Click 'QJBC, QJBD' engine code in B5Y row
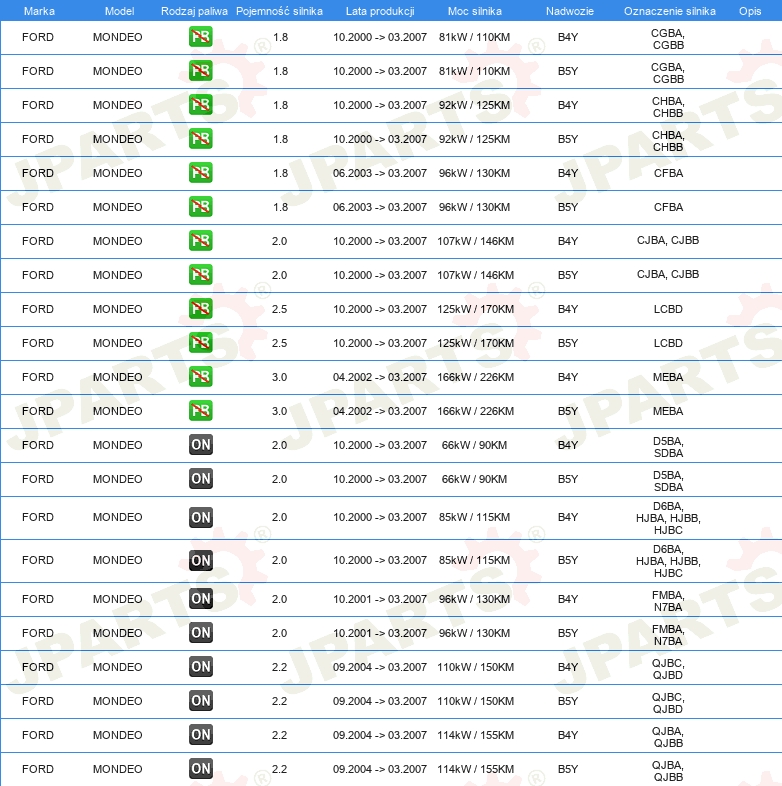 [668, 703]
